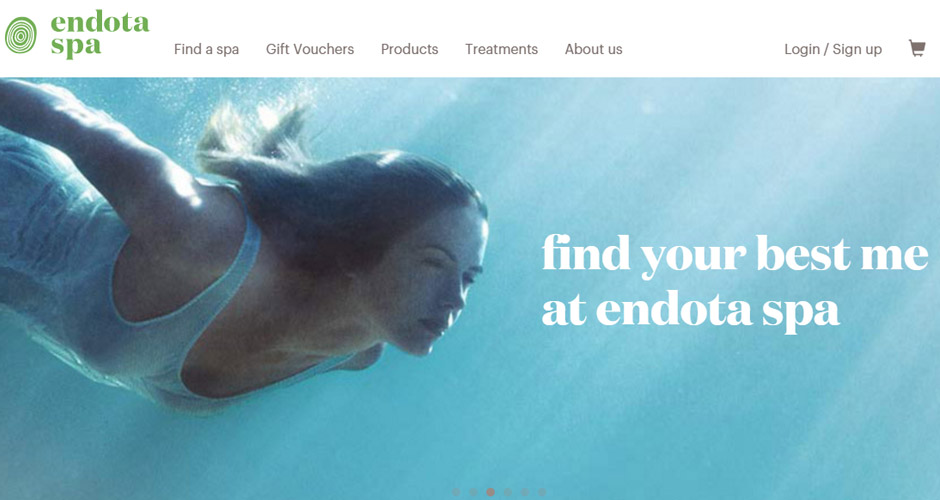Click the green "spa" word in the logo
Image resolution: width=940 pixels, height=500 pixels.
[76, 47]
